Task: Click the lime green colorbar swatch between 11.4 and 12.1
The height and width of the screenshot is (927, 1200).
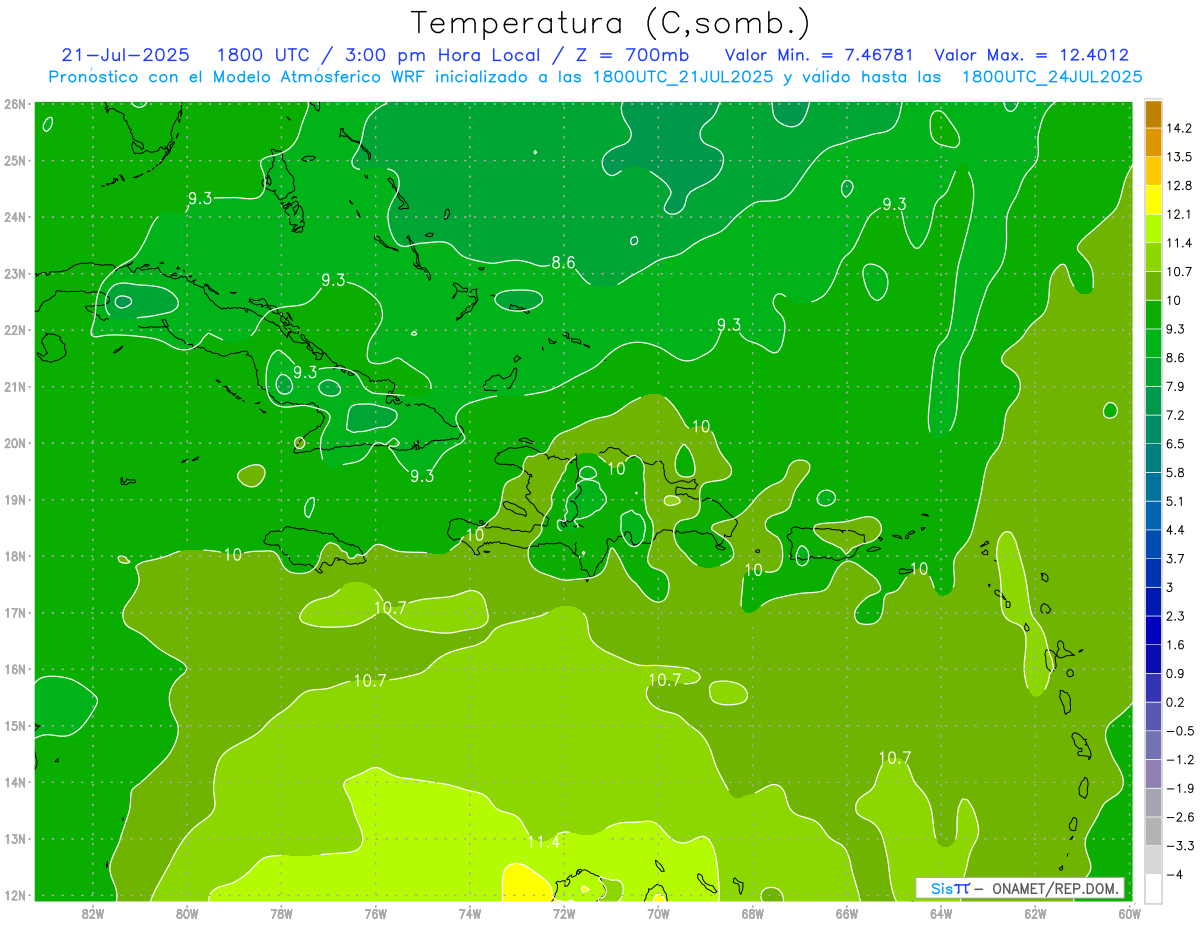Action: [x=1154, y=228]
